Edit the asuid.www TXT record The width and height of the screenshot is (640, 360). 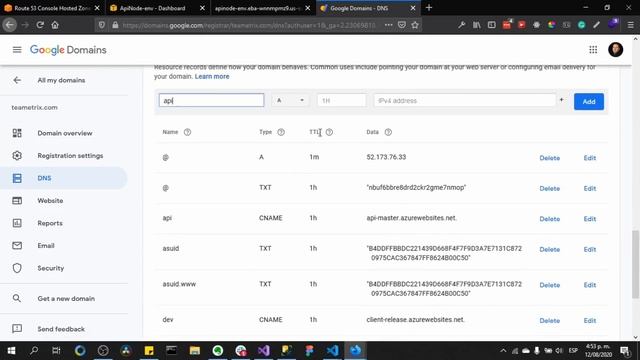[x=590, y=285]
